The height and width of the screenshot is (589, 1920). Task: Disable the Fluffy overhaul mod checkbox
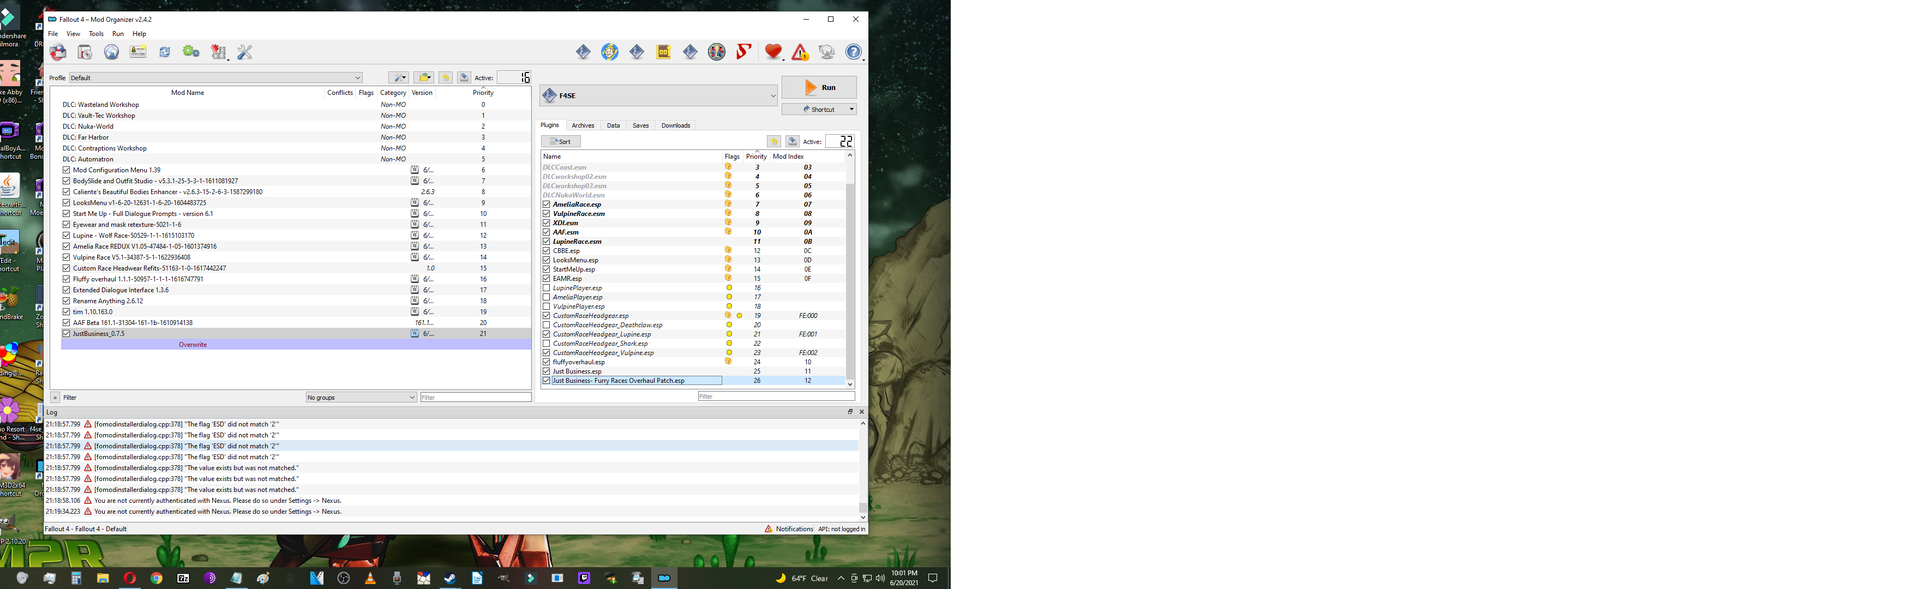click(67, 279)
